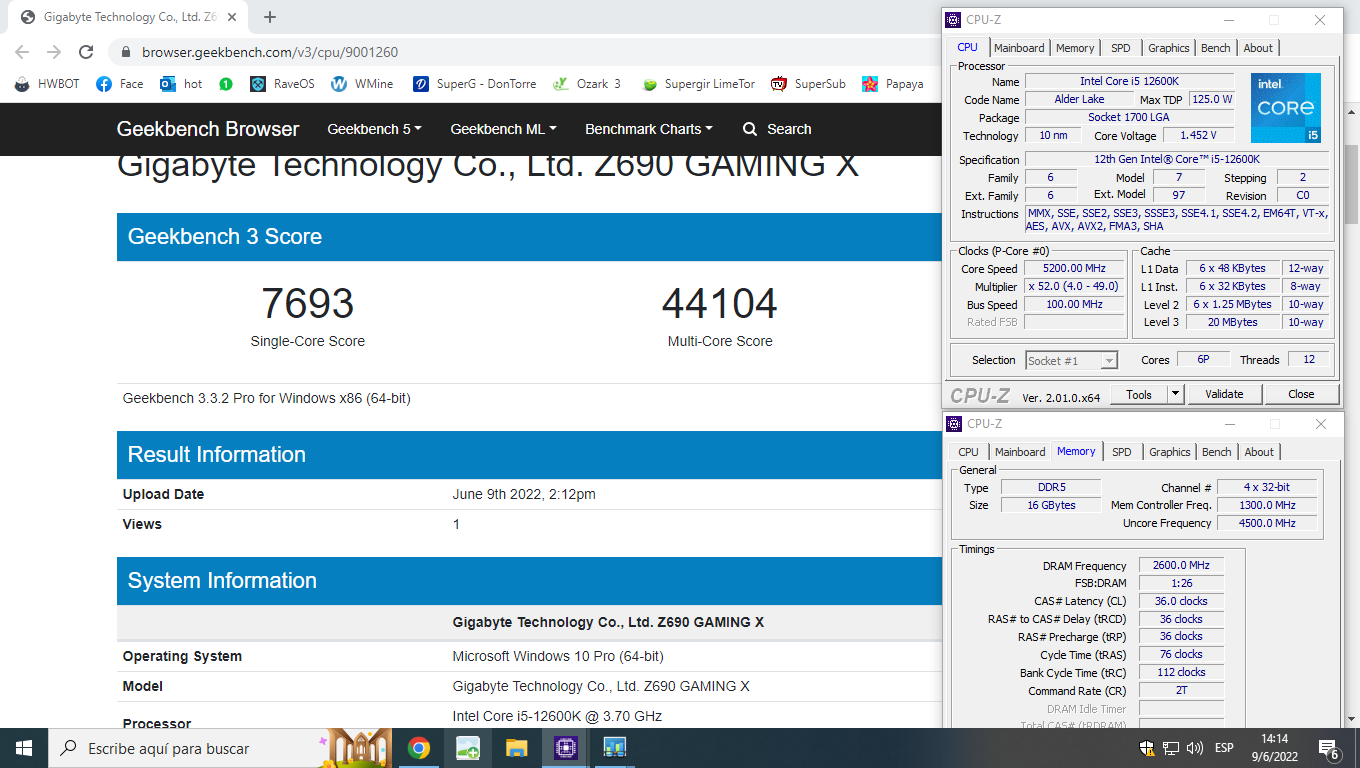
Task: Switch to Memory tab in top CPU-Z
Action: [1075, 48]
